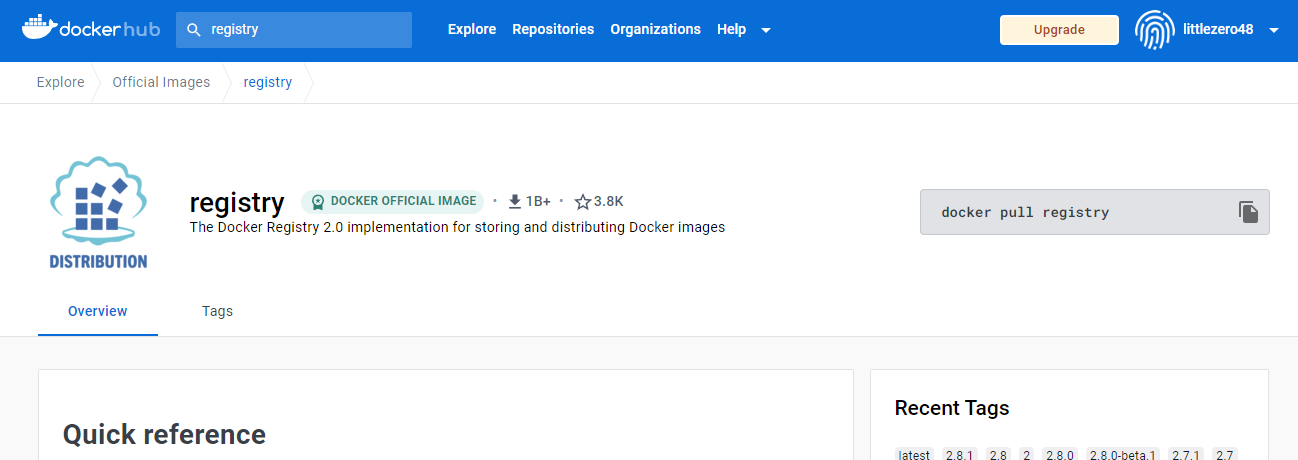Click the registry page title
1298x460 pixels.
237,203
